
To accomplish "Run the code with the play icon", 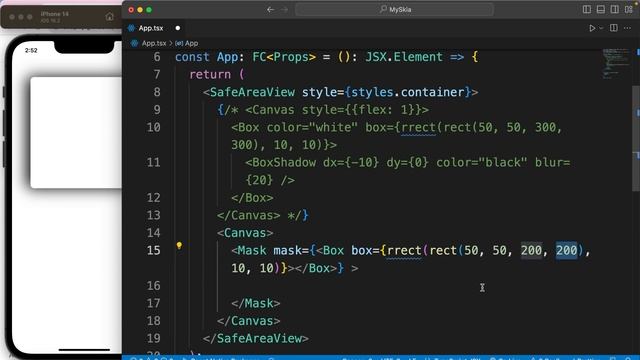I will [x=592, y=28].
